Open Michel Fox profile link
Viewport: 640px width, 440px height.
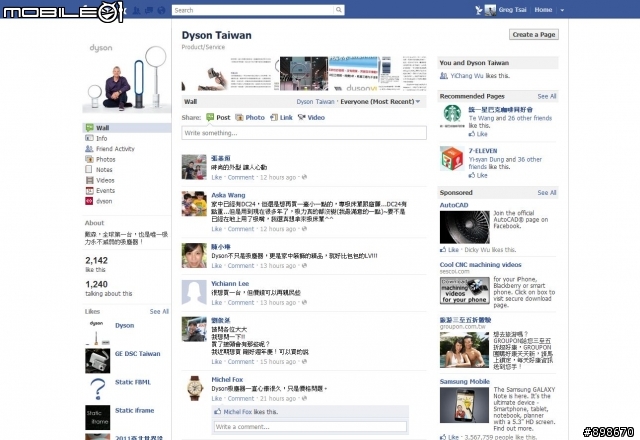227,380
